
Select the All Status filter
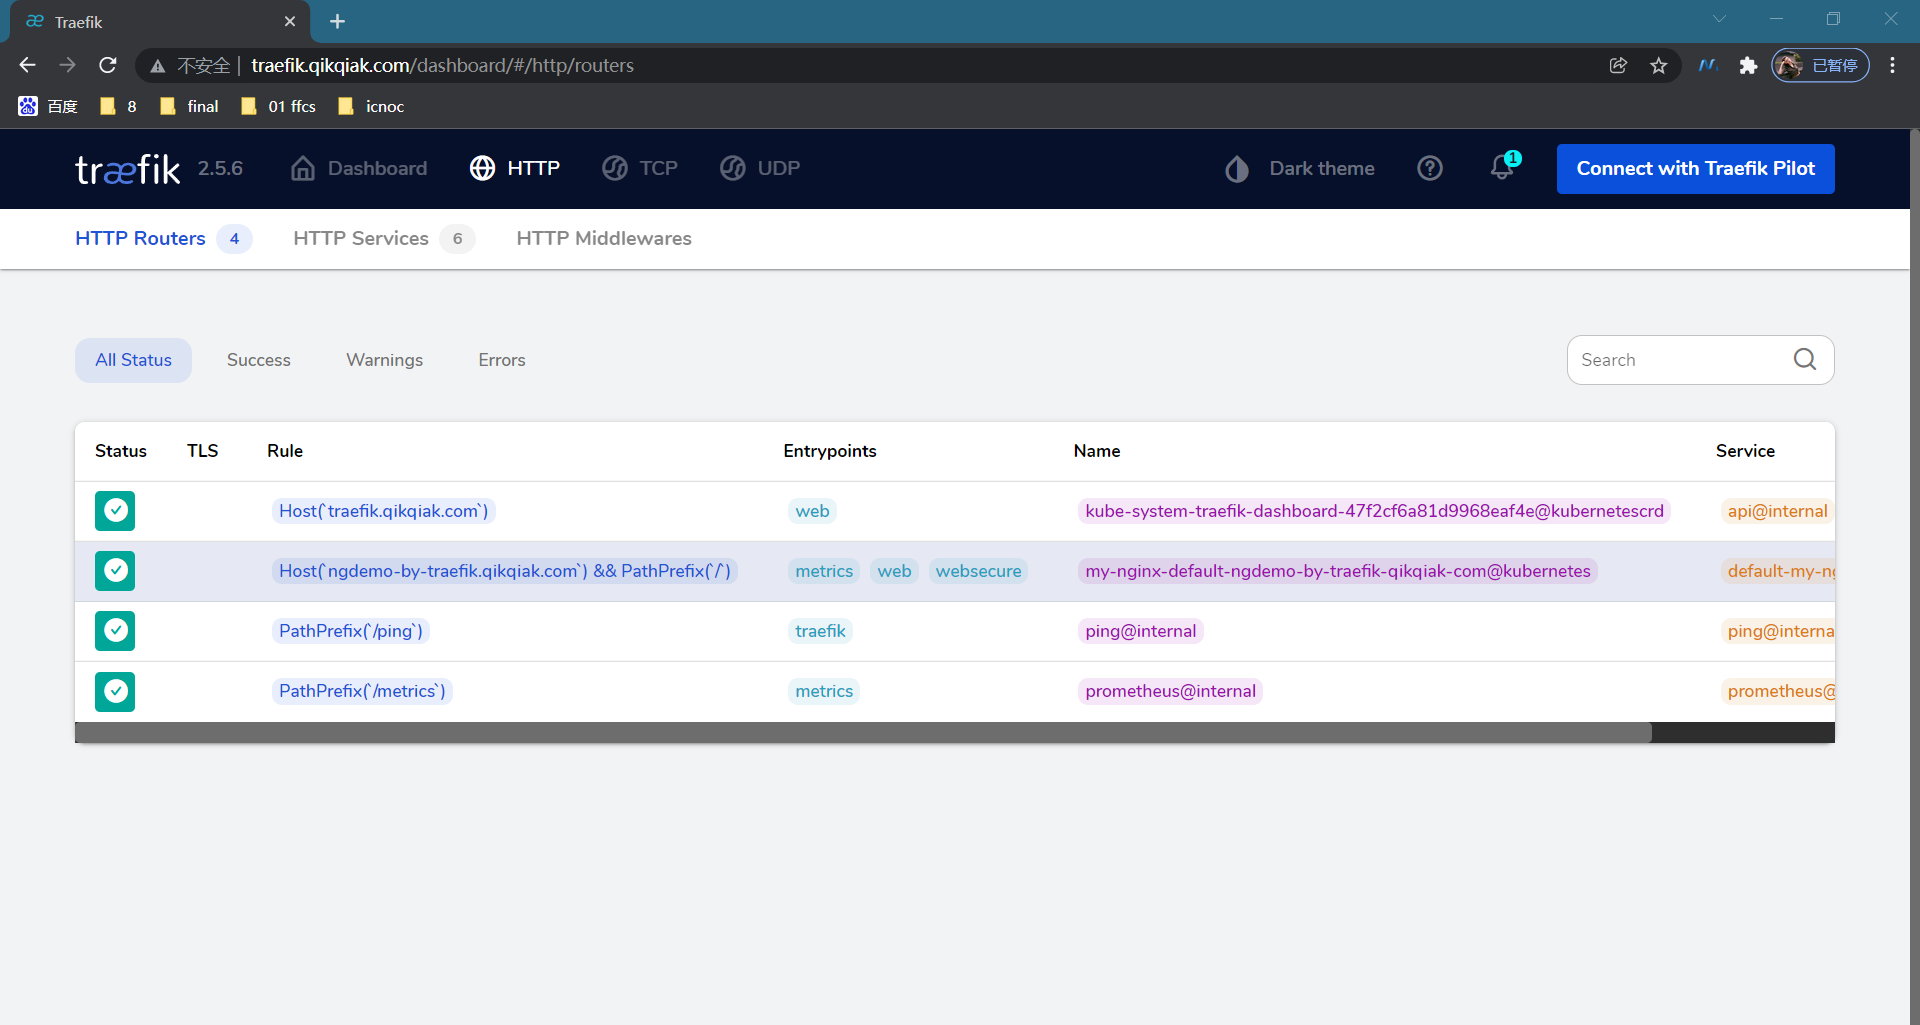point(133,360)
